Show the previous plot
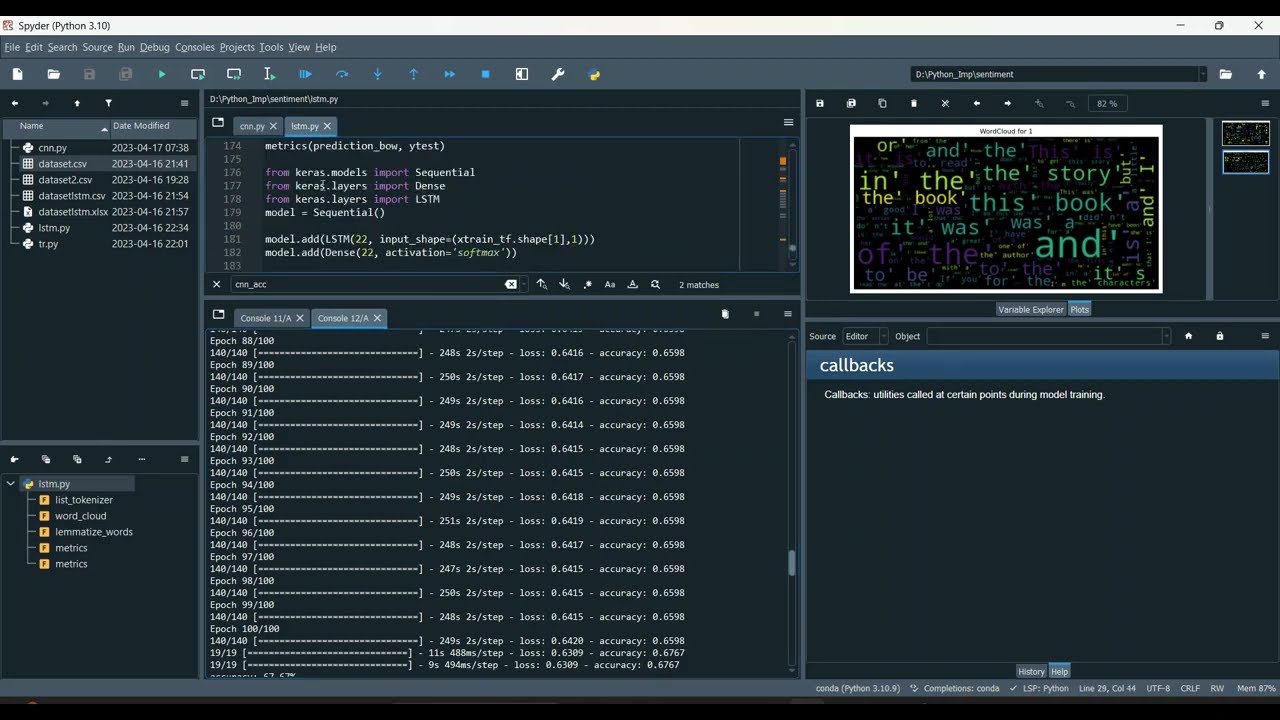 click(976, 103)
